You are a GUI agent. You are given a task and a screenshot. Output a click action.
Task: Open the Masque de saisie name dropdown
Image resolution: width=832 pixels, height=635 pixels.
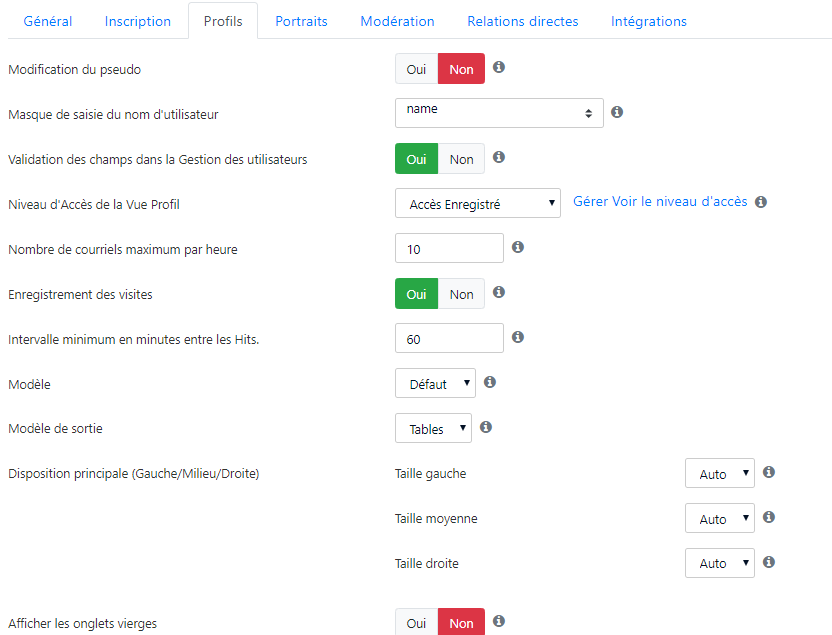click(499, 113)
